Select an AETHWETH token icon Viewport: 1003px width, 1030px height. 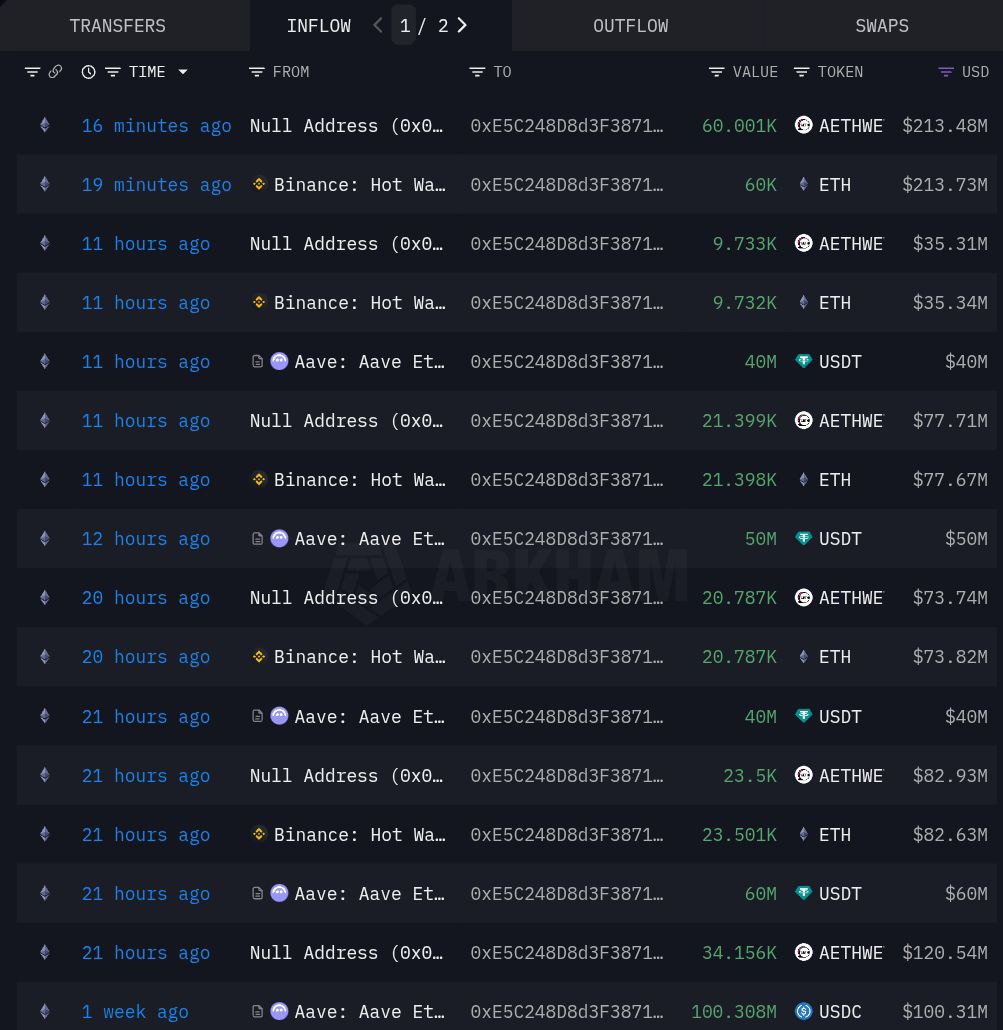803,126
